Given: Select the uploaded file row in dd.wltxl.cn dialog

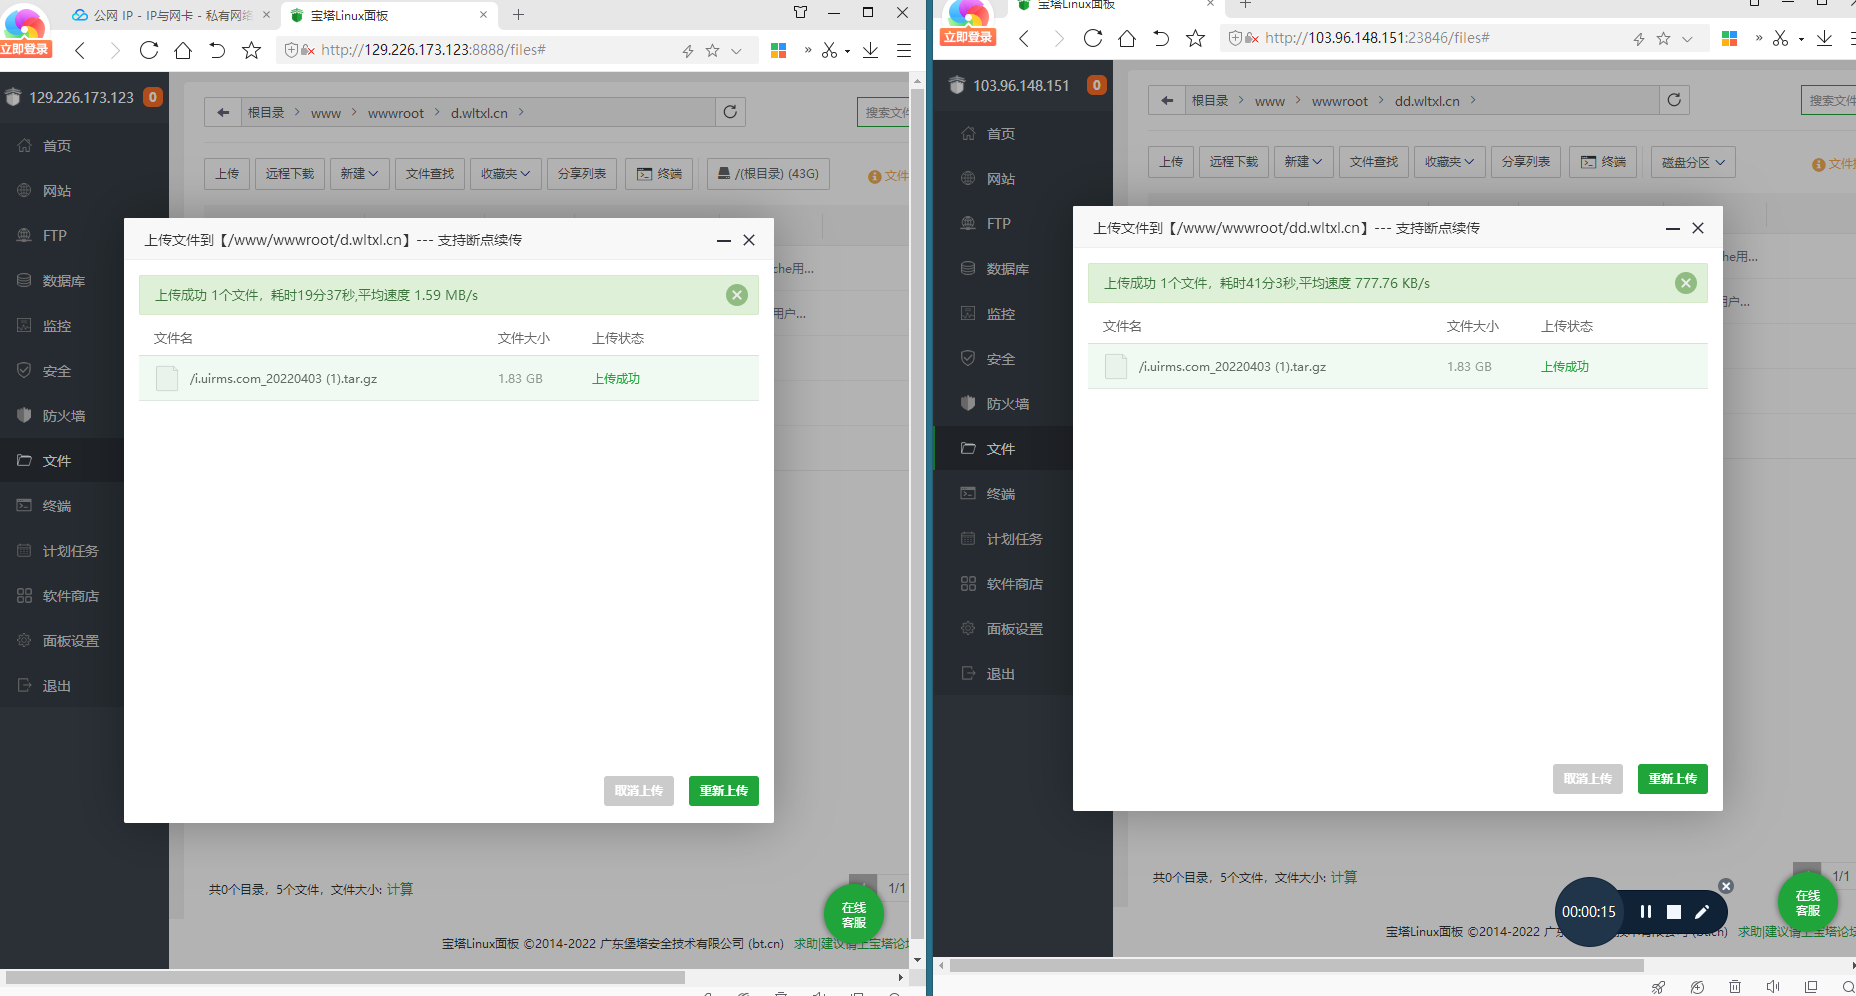Looking at the screenshot, I should click(1398, 367).
